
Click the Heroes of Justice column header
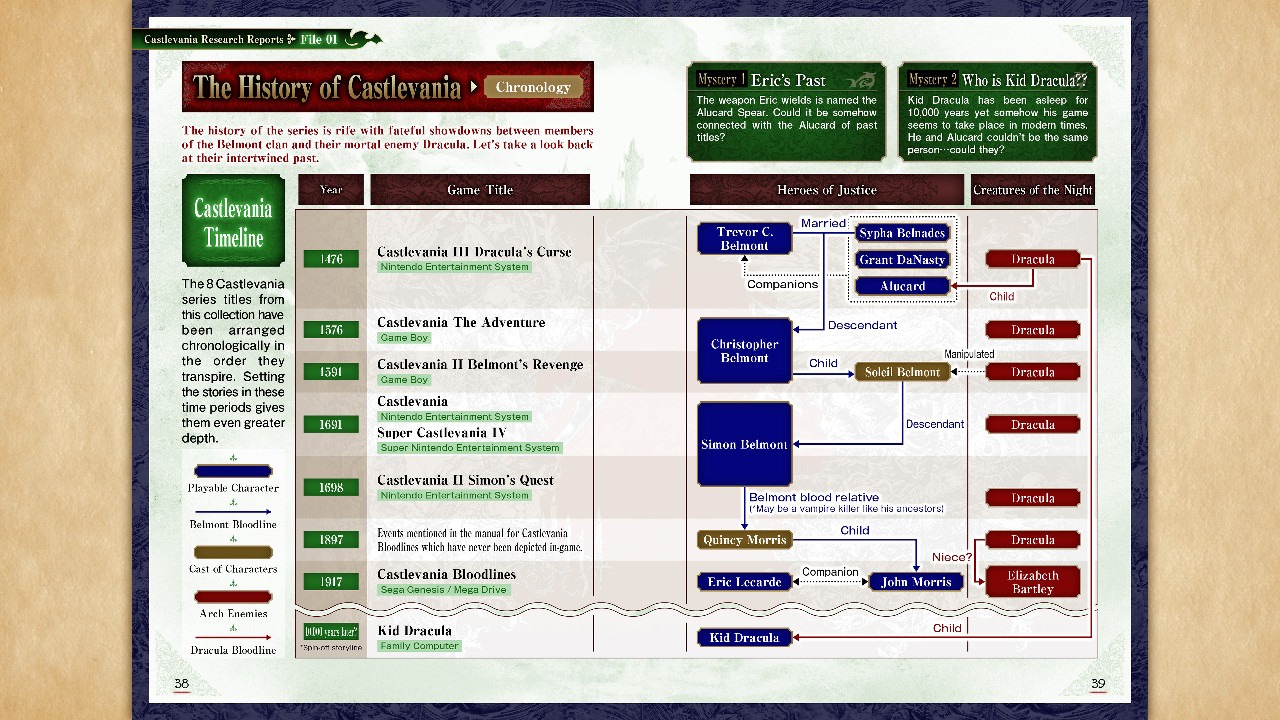(826, 190)
